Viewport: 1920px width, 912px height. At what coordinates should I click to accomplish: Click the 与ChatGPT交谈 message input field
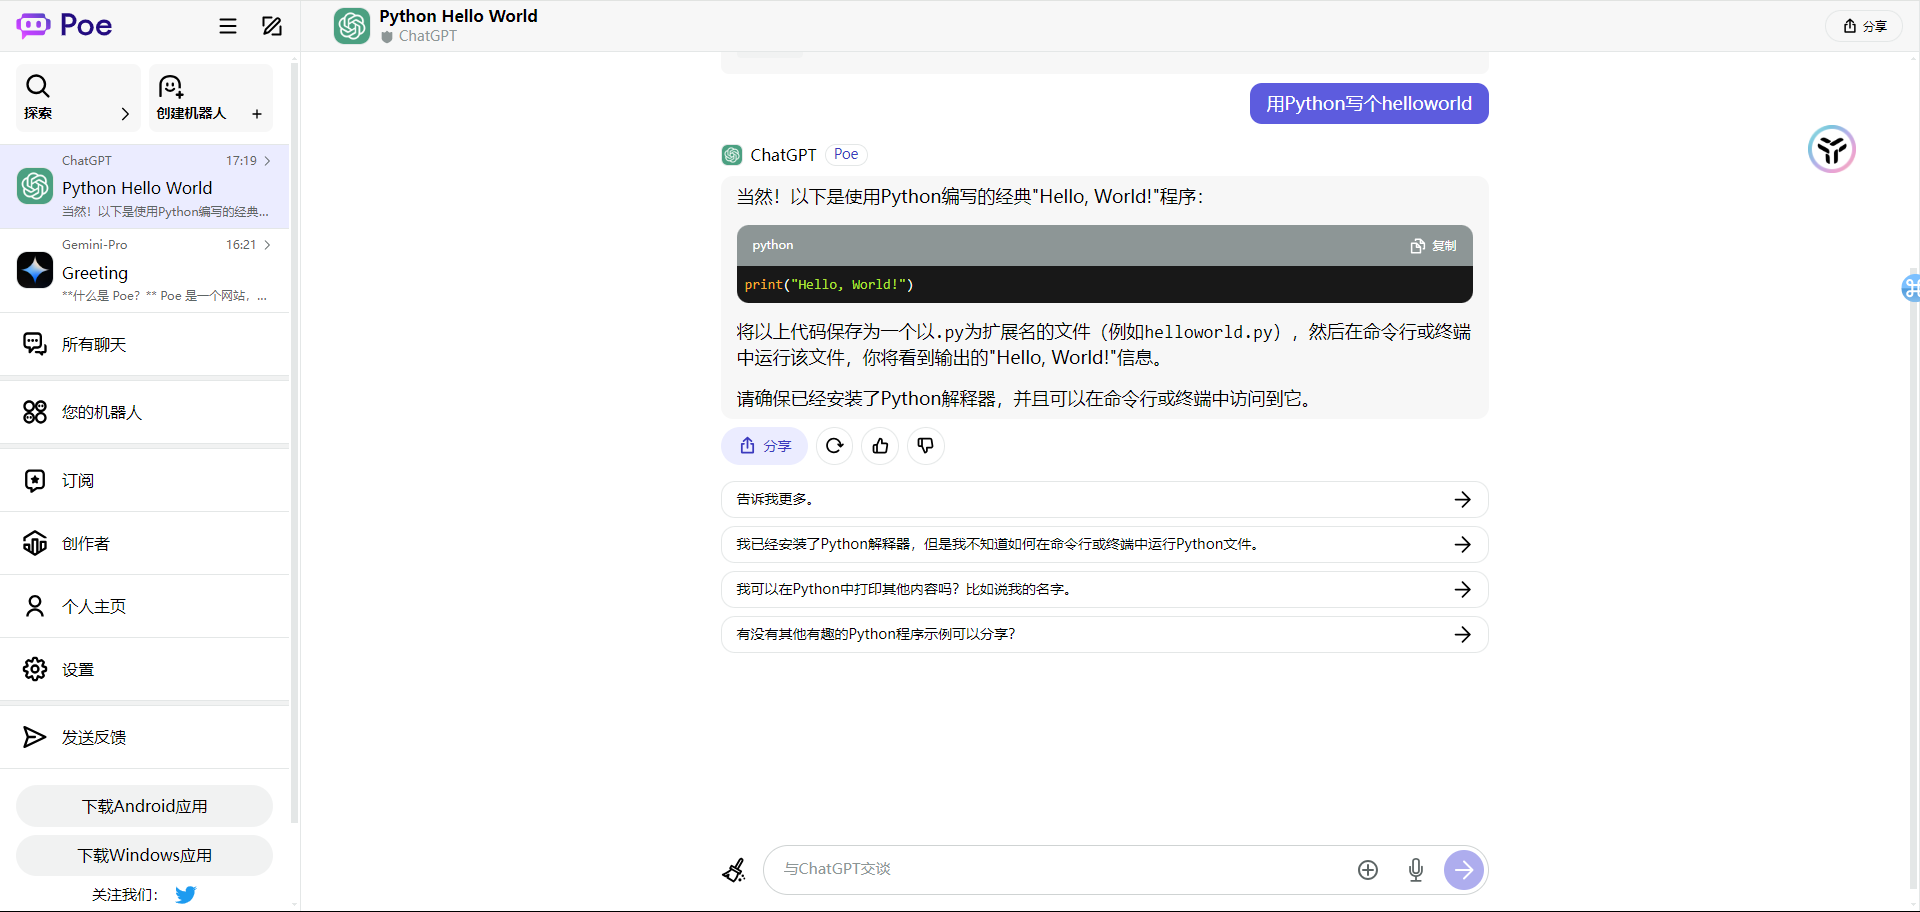click(1060, 869)
